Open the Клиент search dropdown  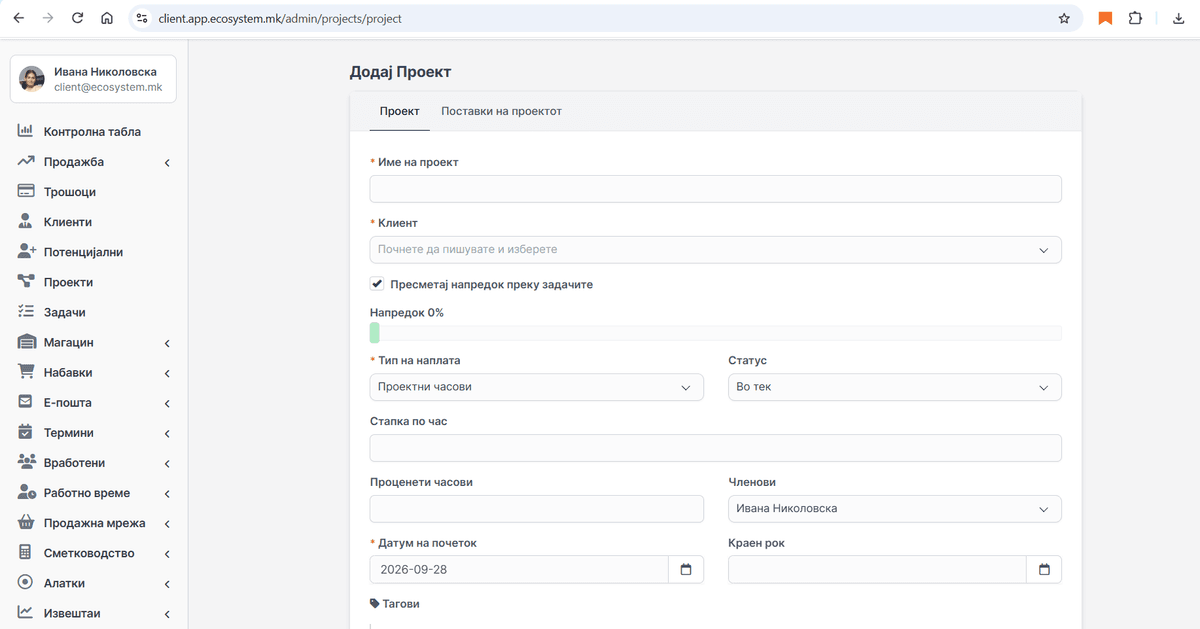(716, 249)
